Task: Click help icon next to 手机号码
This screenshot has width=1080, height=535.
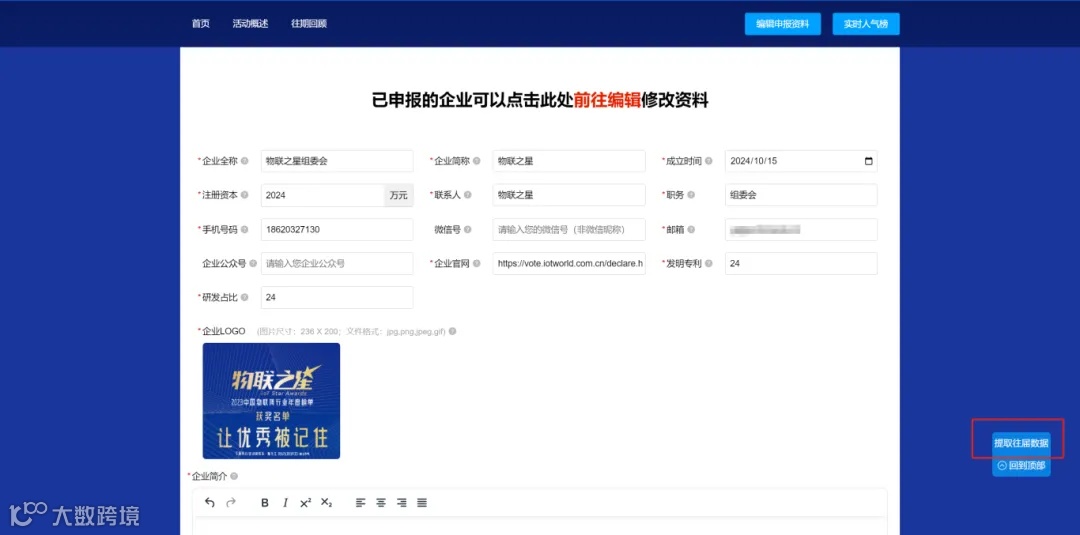Action: click(x=245, y=229)
